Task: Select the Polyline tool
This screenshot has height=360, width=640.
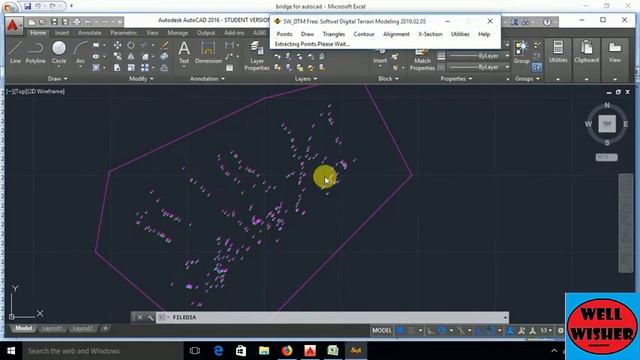Action: click(36, 52)
